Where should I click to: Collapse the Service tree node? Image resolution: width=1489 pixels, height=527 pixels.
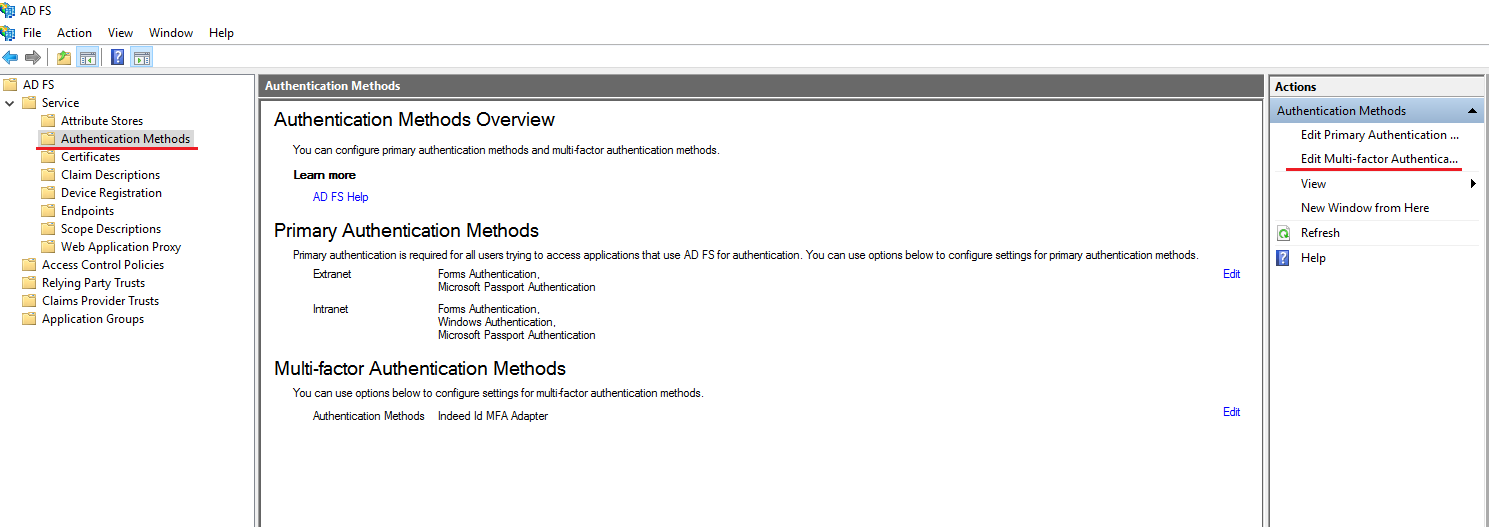coord(10,103)
